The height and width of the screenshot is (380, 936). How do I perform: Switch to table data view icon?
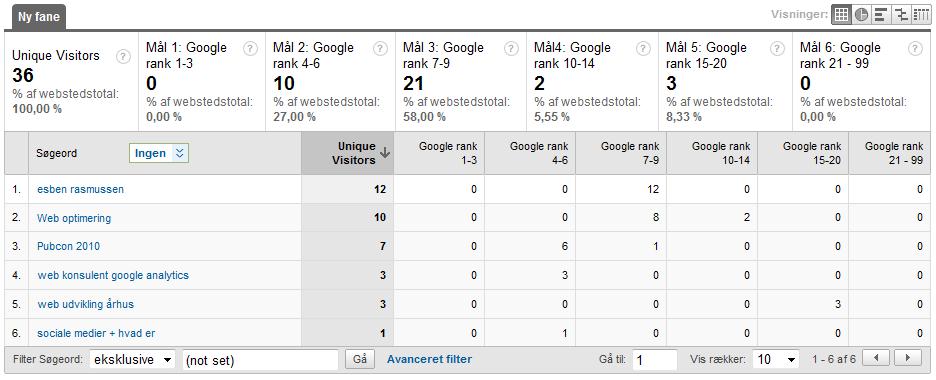(x=841, y=15)
